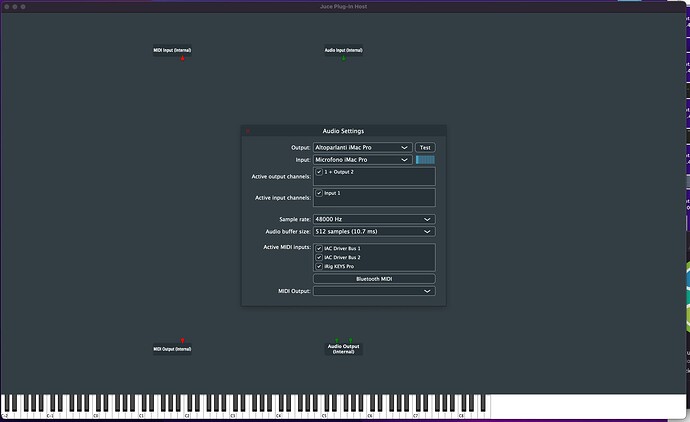Click the C5 key on piano keyboard
The image size is (690, 422).
(326, 415)
